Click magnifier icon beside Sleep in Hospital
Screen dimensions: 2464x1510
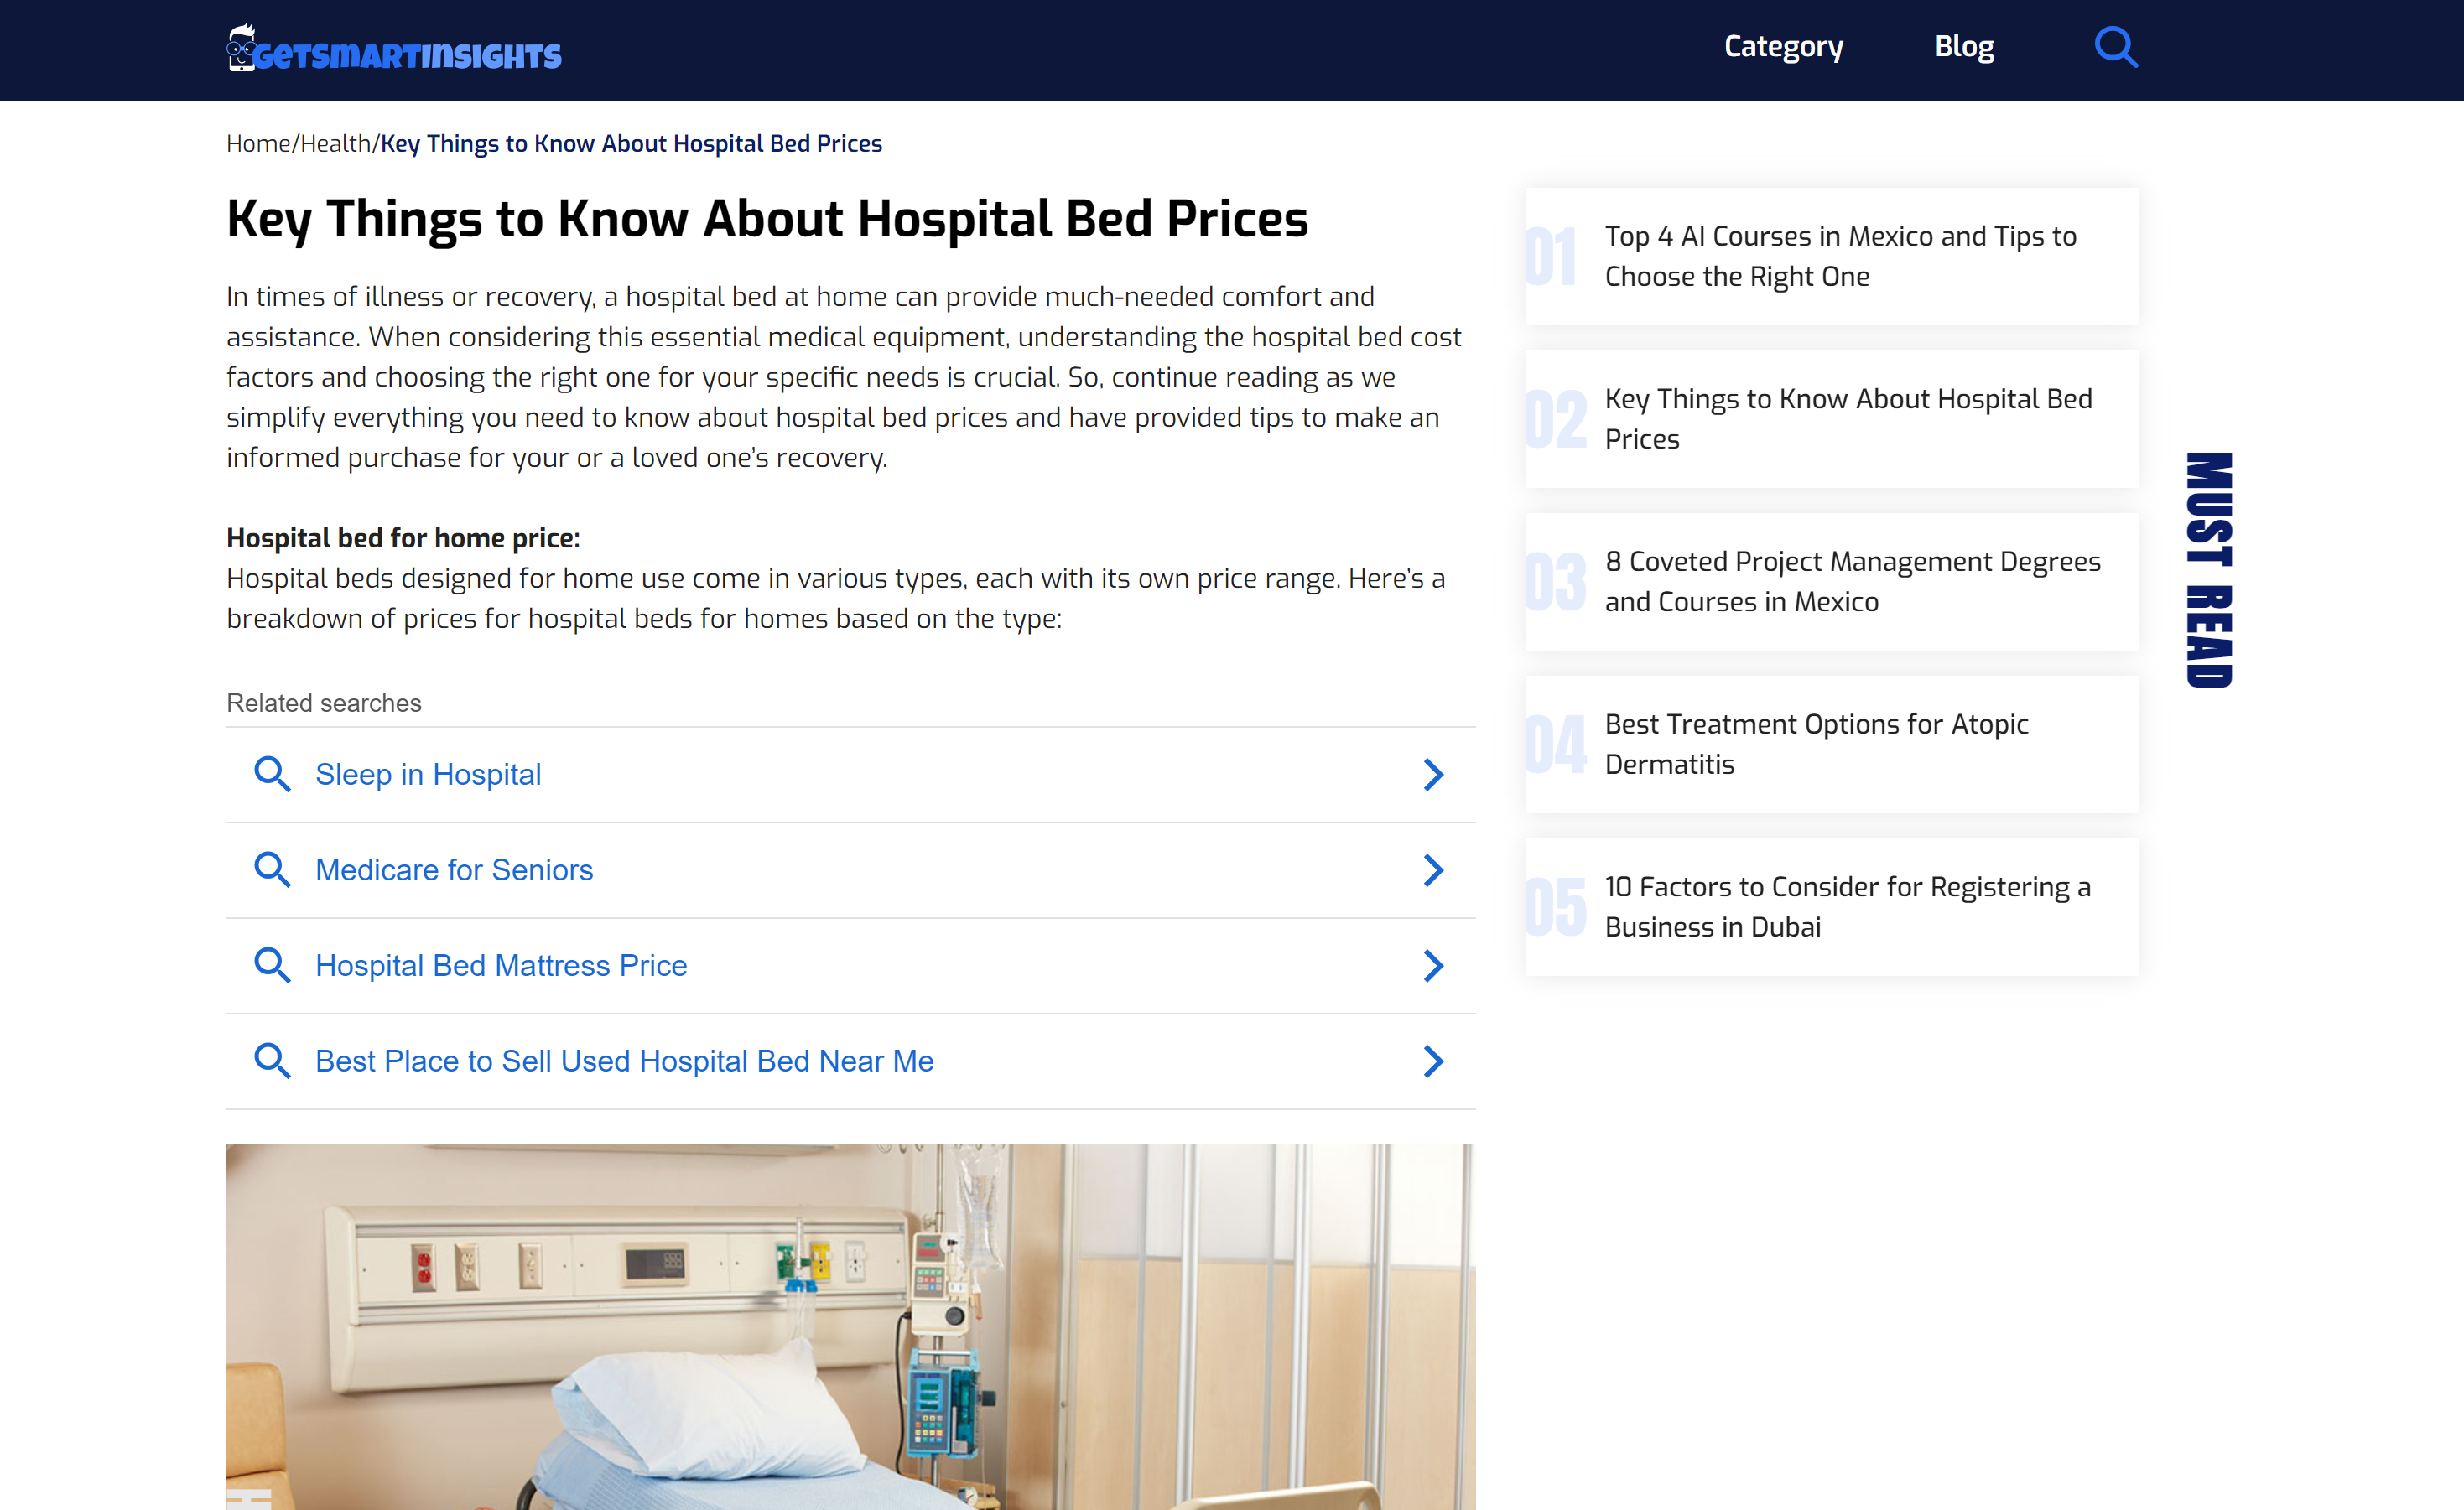[x=272, y=774]
